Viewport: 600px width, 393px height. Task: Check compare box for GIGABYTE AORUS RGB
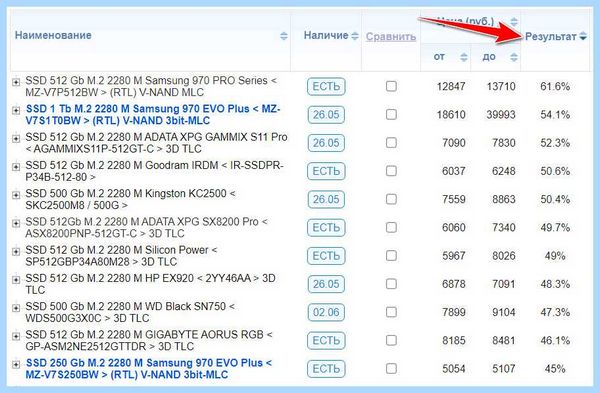391,340
